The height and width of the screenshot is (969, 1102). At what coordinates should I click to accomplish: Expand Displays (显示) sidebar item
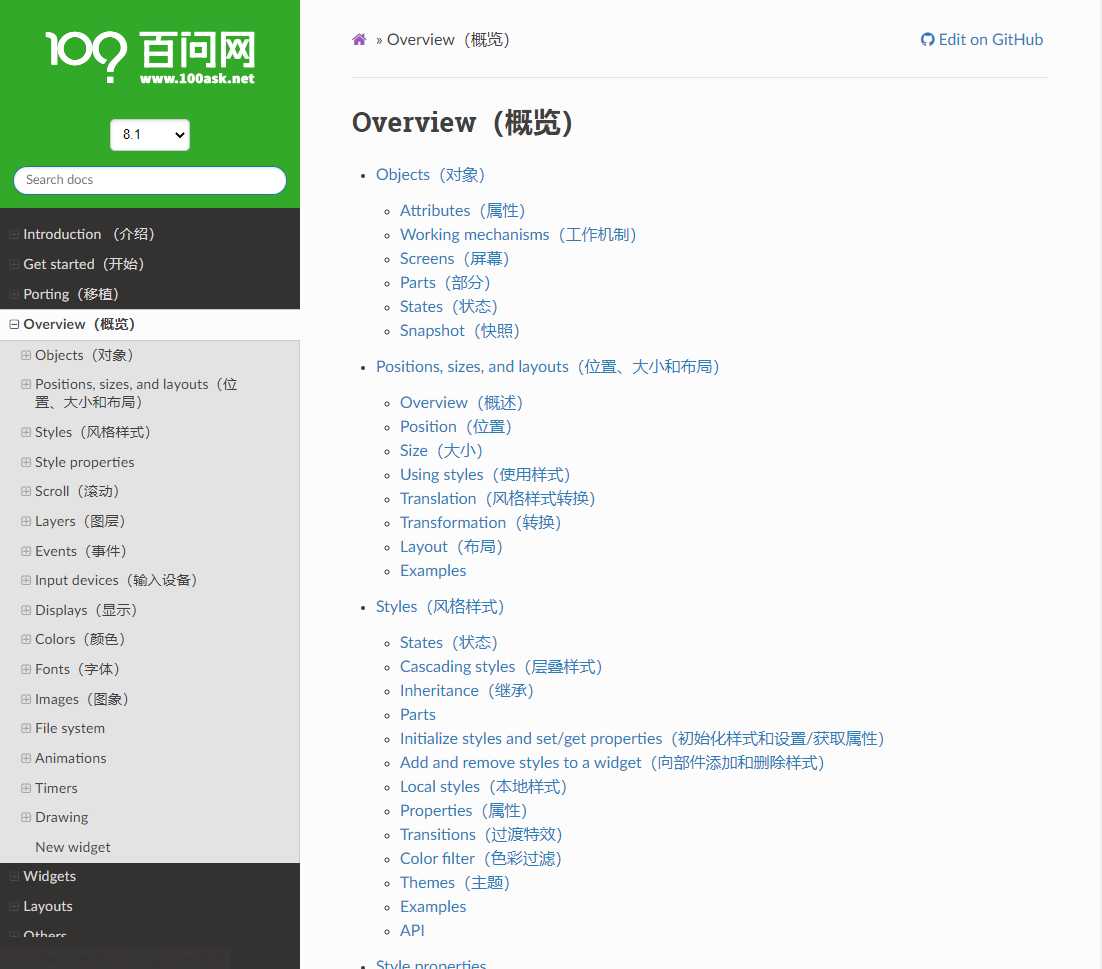pos(26,610)
